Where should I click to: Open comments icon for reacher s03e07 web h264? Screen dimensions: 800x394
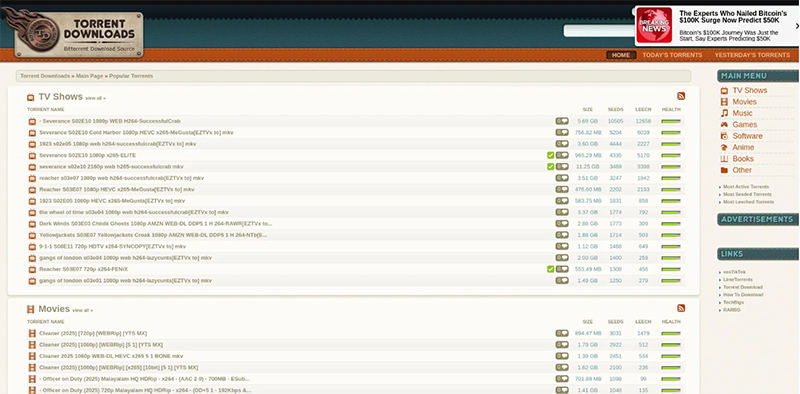click(x=562, y=178)
